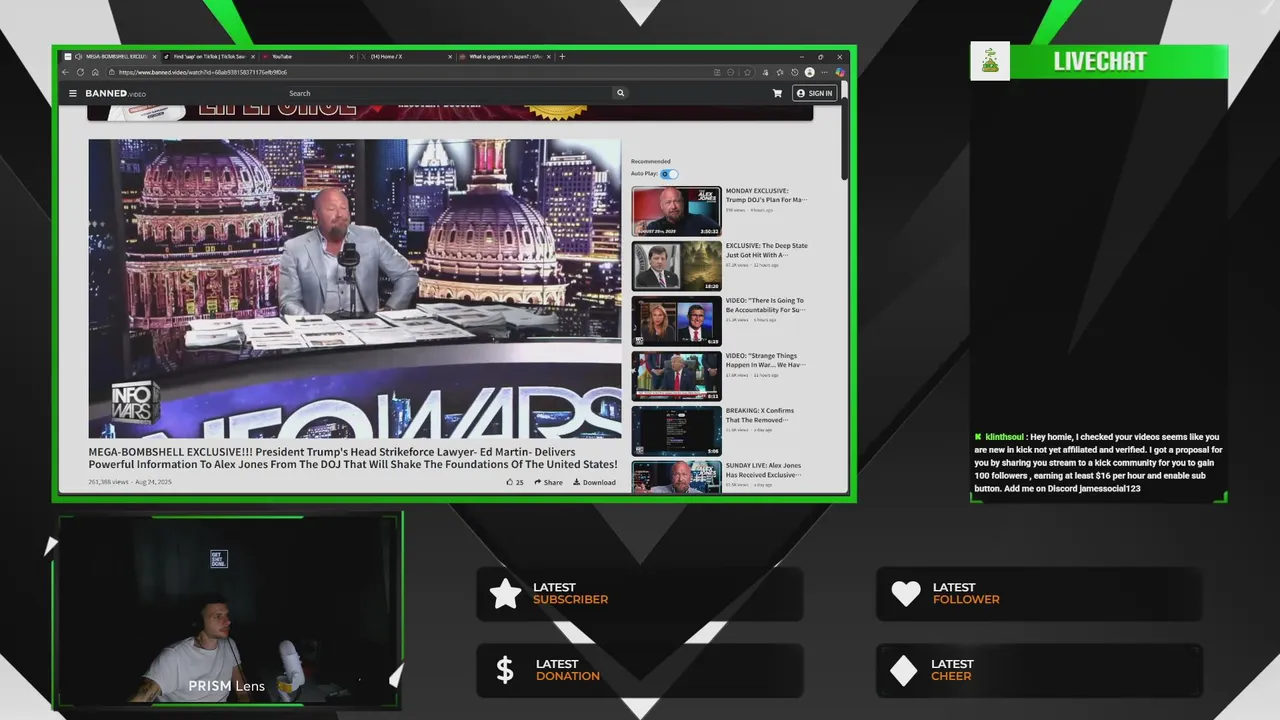Open 'There Is Going To Be Accountability' thumbnail
This screenshot has width=1280, height=720.
676,321
